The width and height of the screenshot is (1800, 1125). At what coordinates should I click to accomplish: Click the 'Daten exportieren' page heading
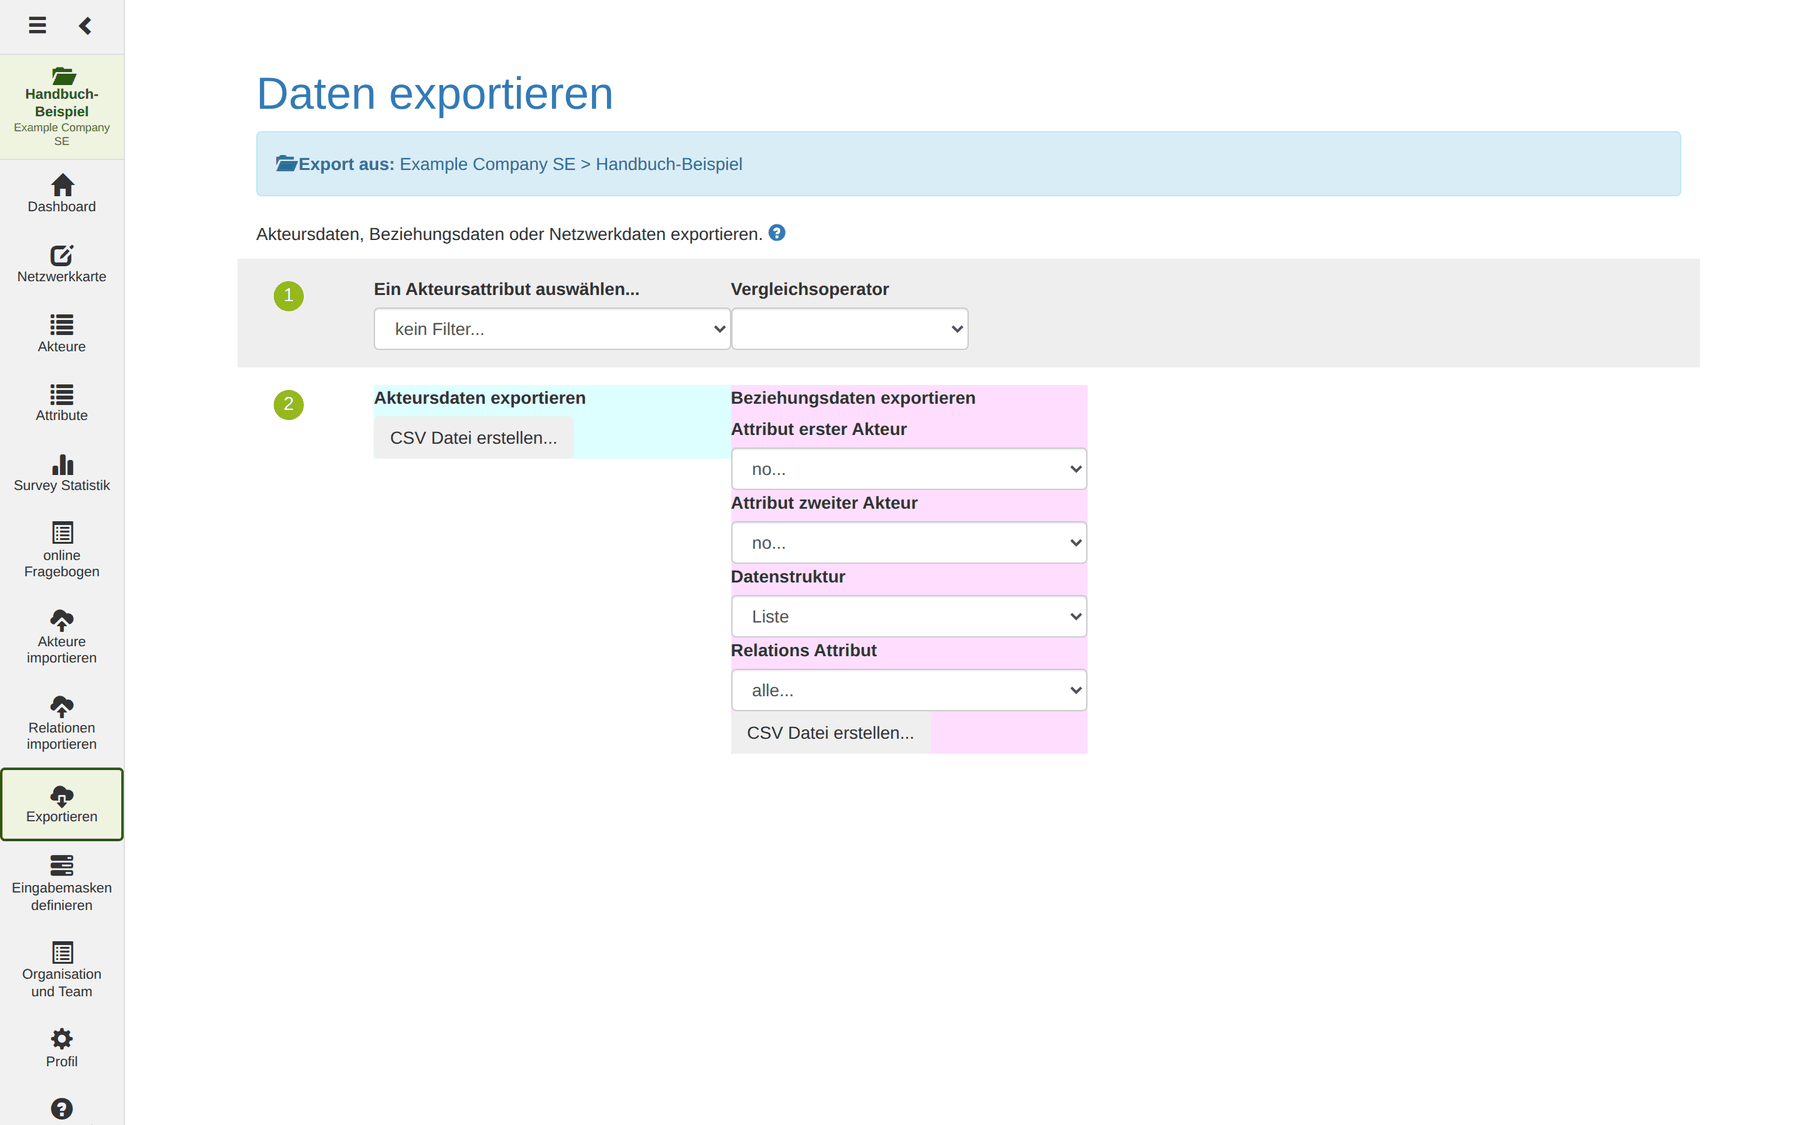435,94
